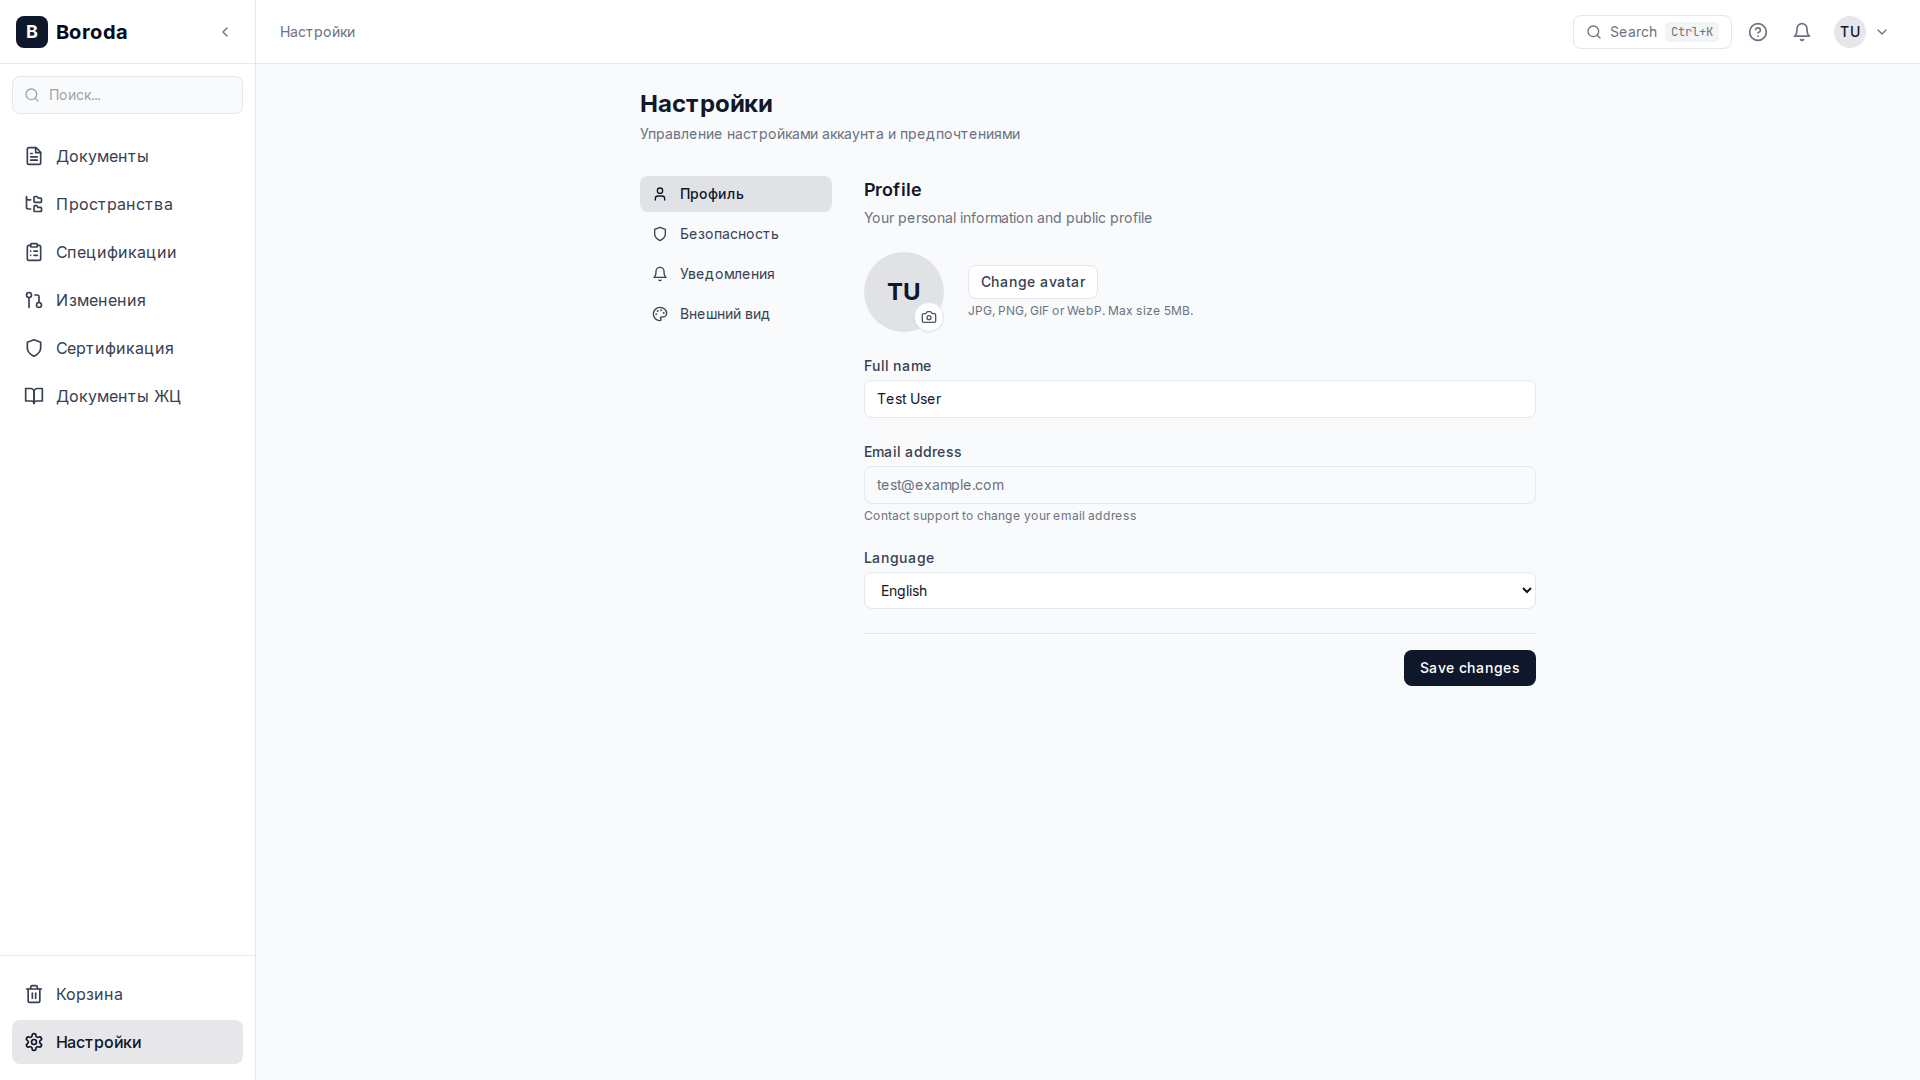Screen dimensions: 1920x1080
Task: Open Изменения sidebar item
Action: pyautogui.click(x=100, y=300)
